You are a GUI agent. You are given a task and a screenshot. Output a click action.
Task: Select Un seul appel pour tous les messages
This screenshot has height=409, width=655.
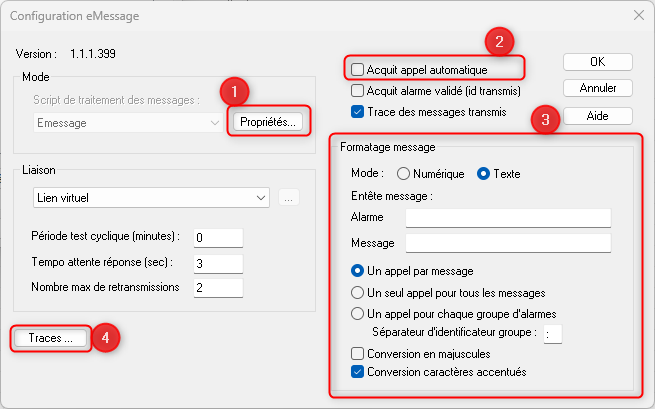(357, 293)
